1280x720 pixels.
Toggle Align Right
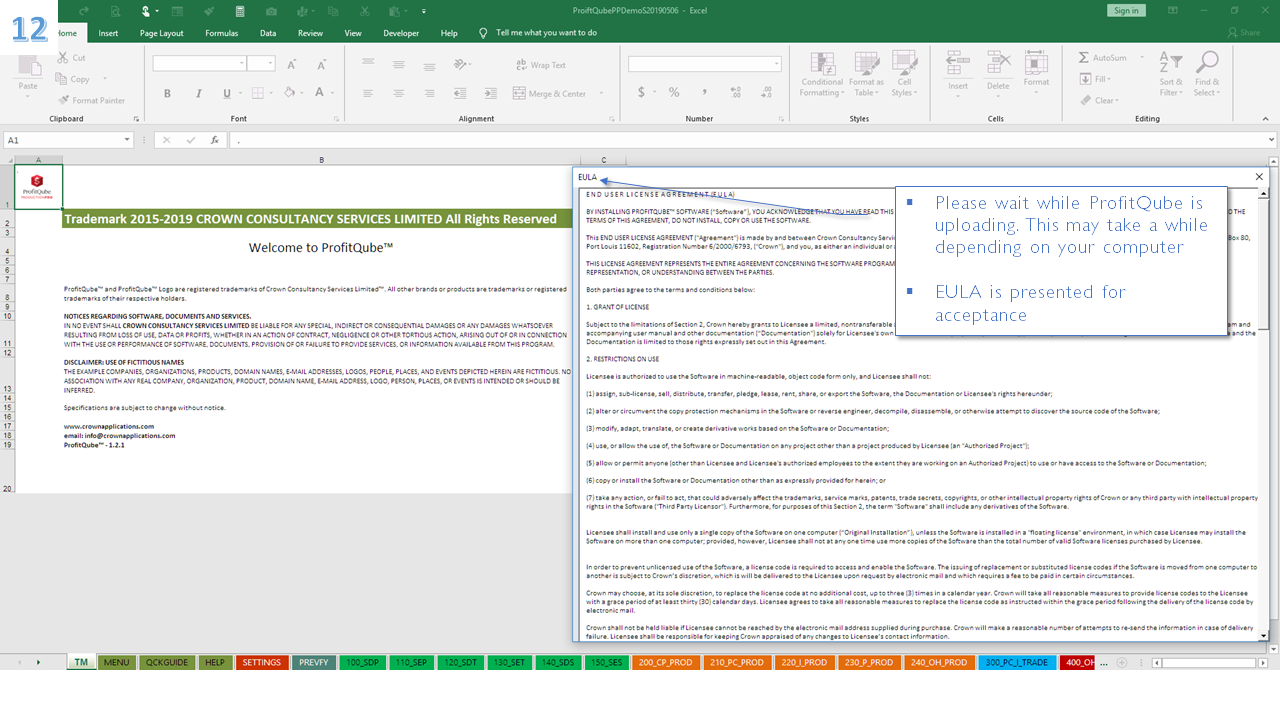(x=428, y=93)
